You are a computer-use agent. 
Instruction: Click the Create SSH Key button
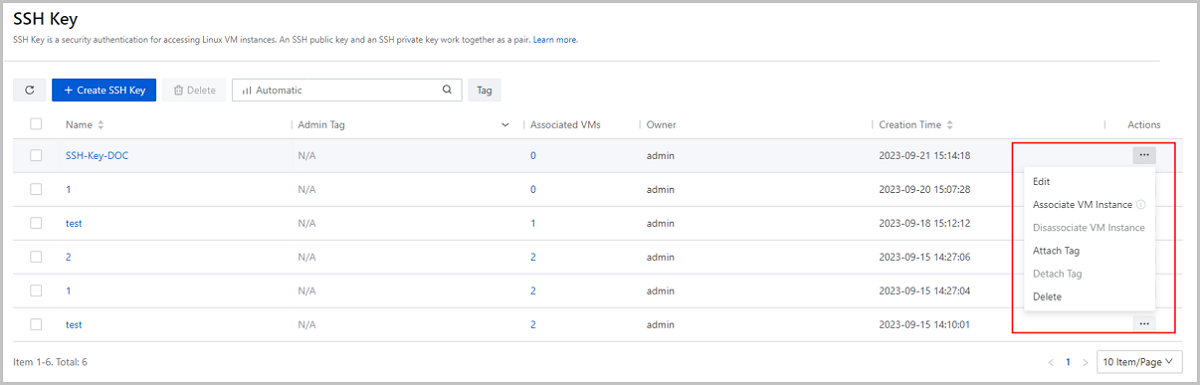point(104,90)
